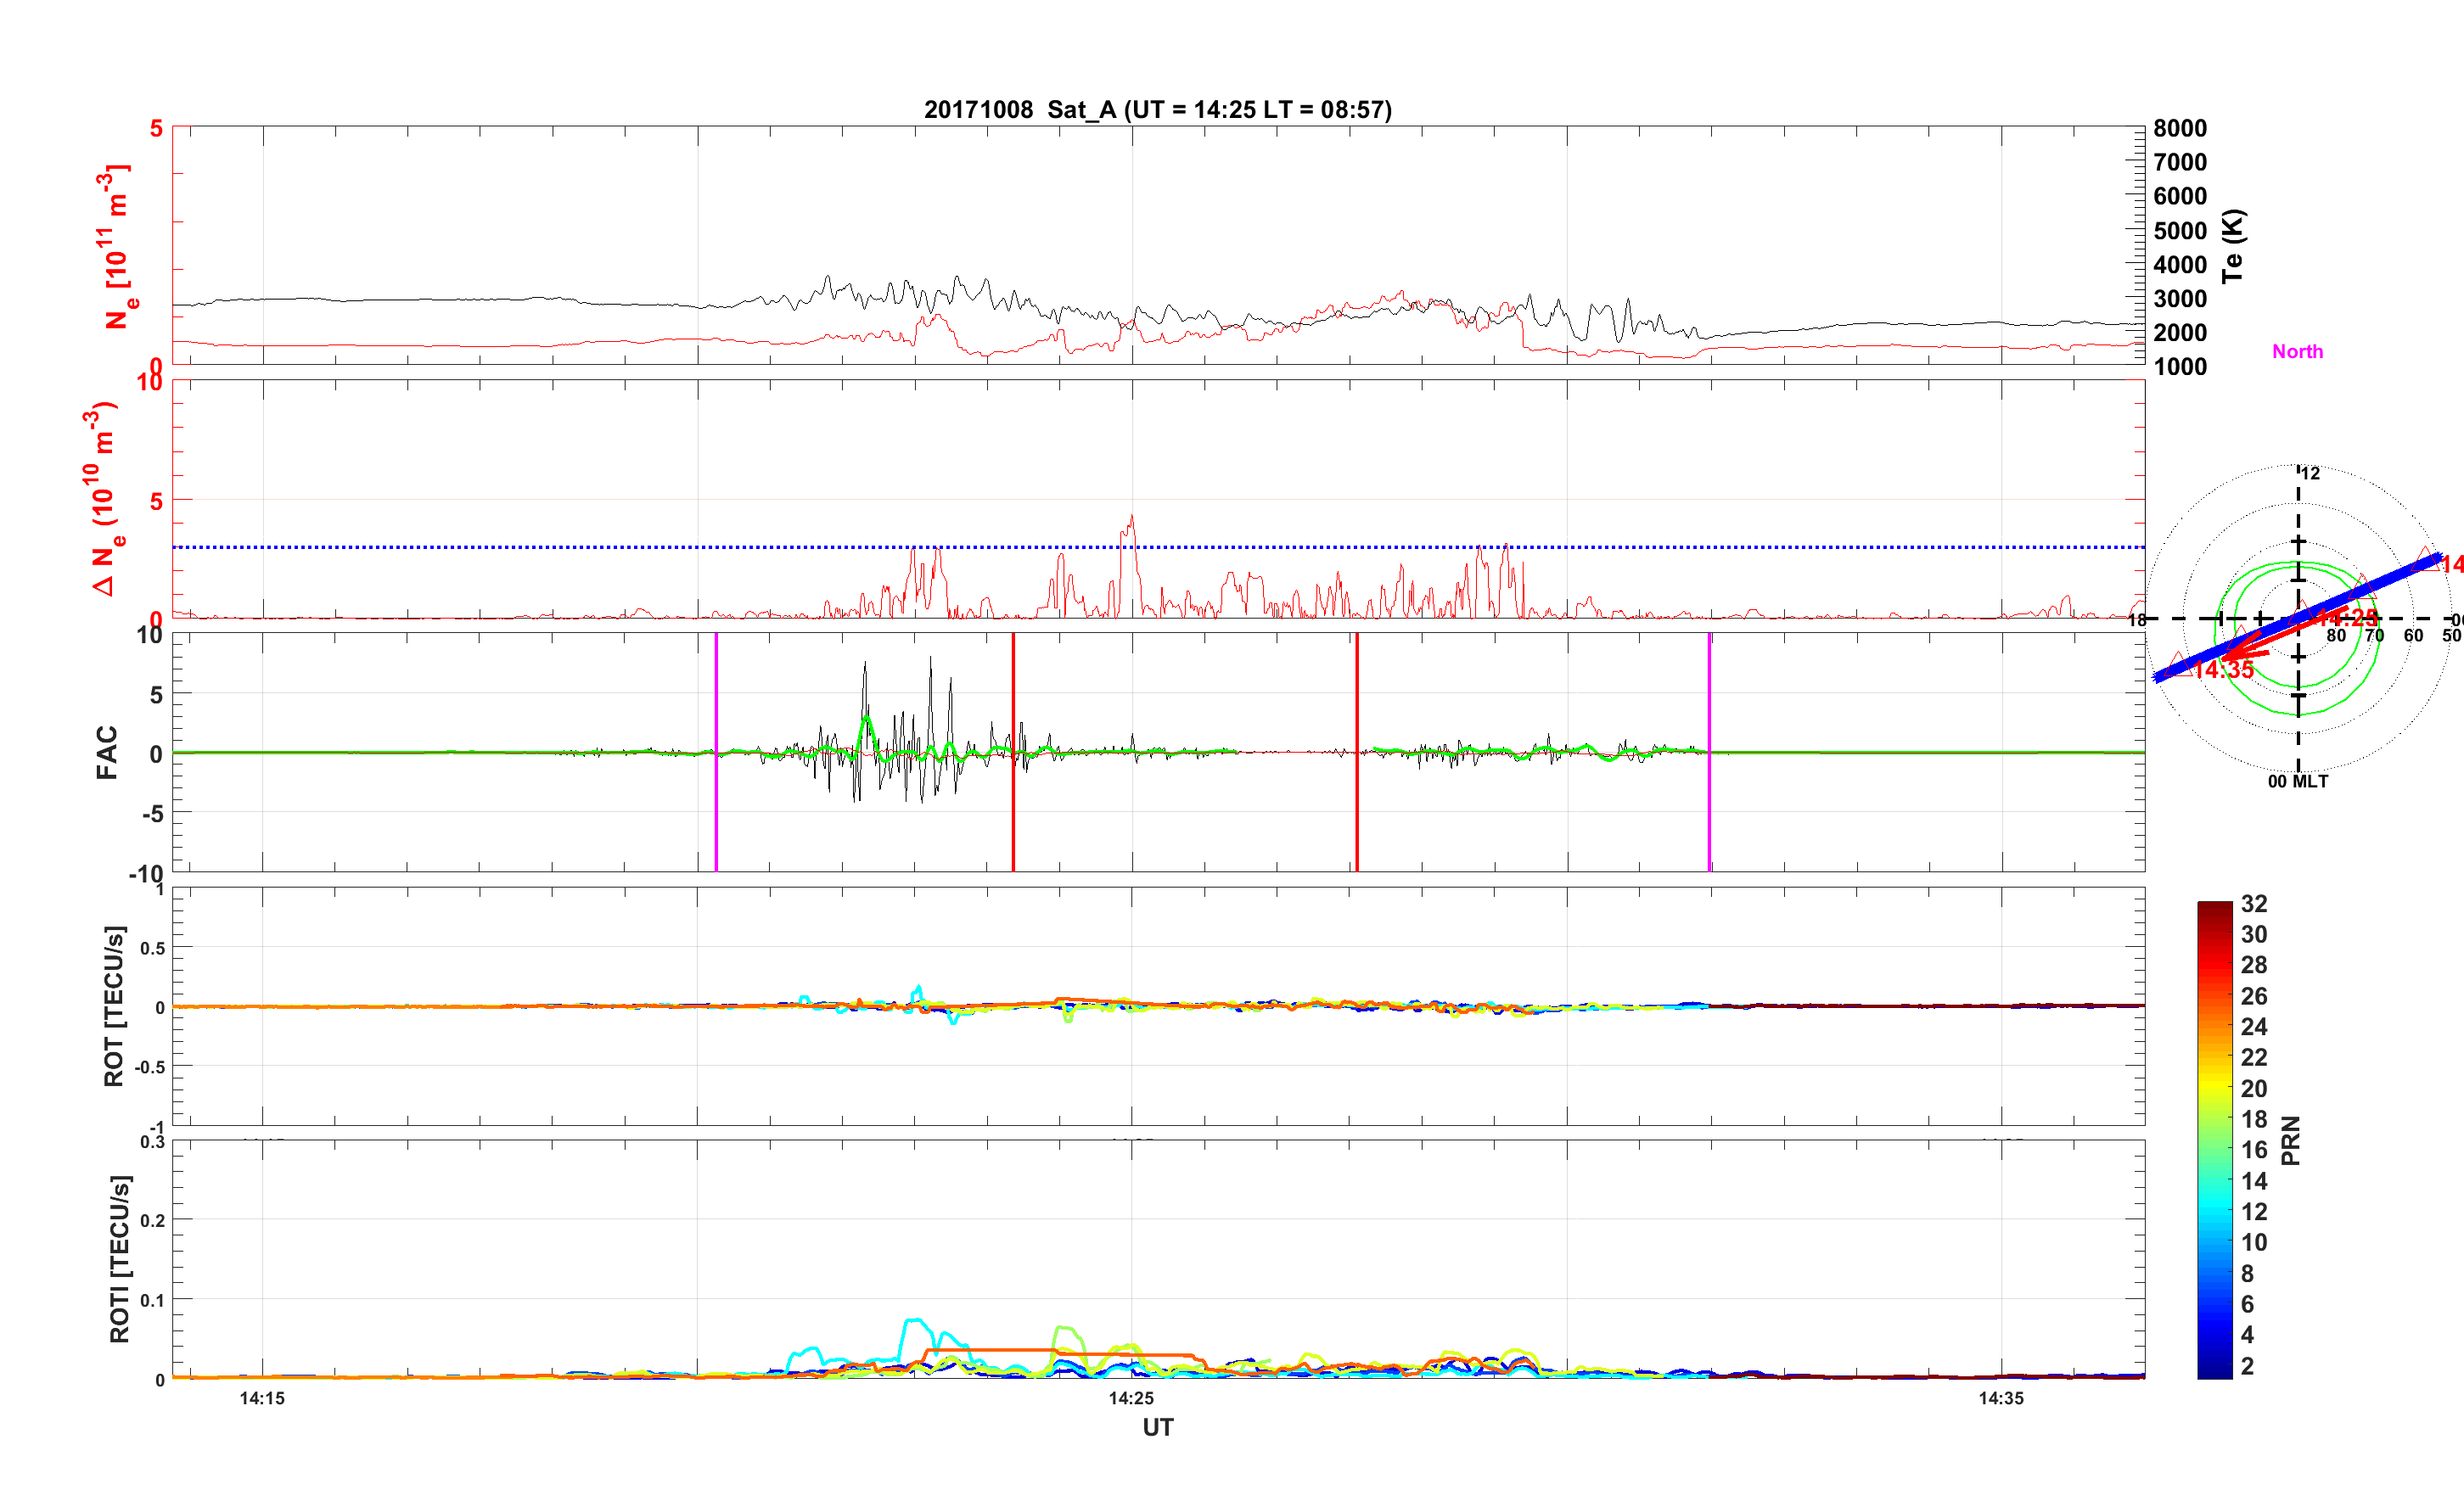This screenshot has height=1490, width=2464.
Task: Click the second magenta vertical marker in FAC panel
Action: pos(1709,752)
